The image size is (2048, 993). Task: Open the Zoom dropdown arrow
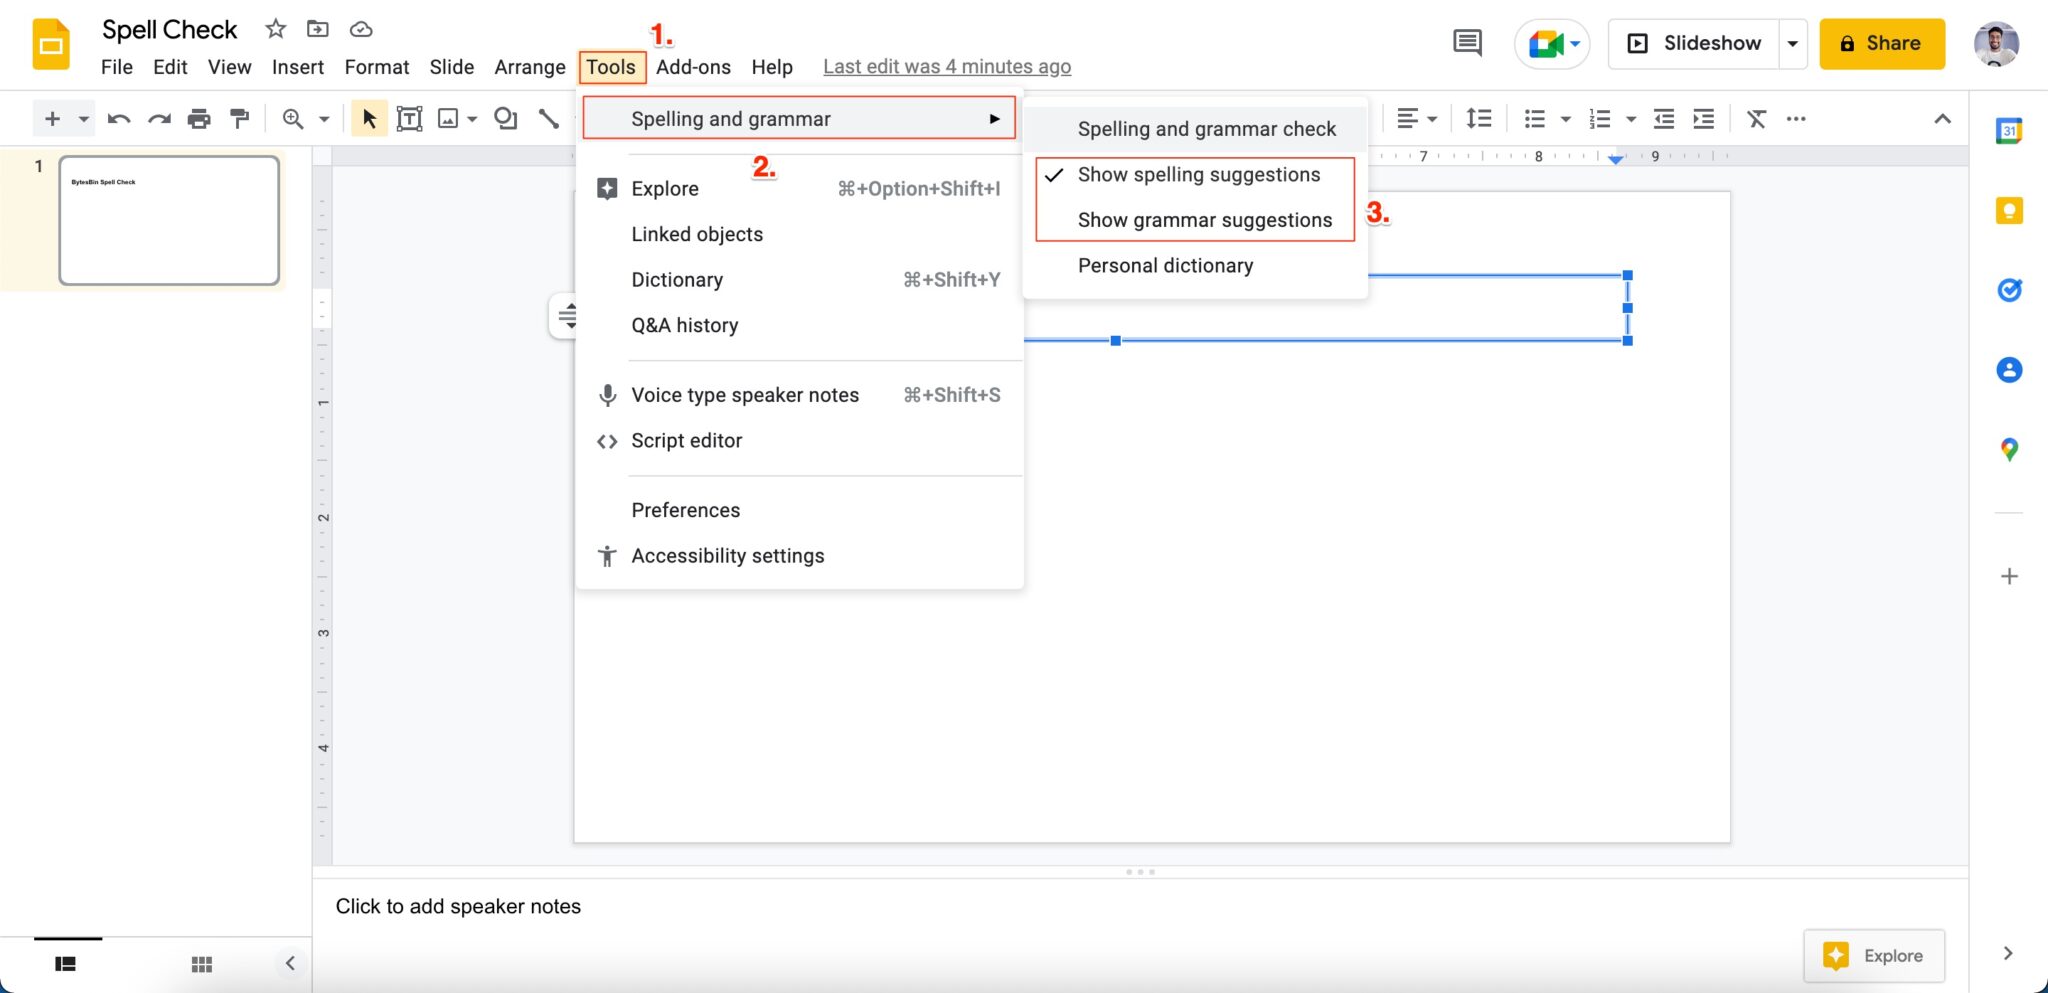(x=322, y=117)
